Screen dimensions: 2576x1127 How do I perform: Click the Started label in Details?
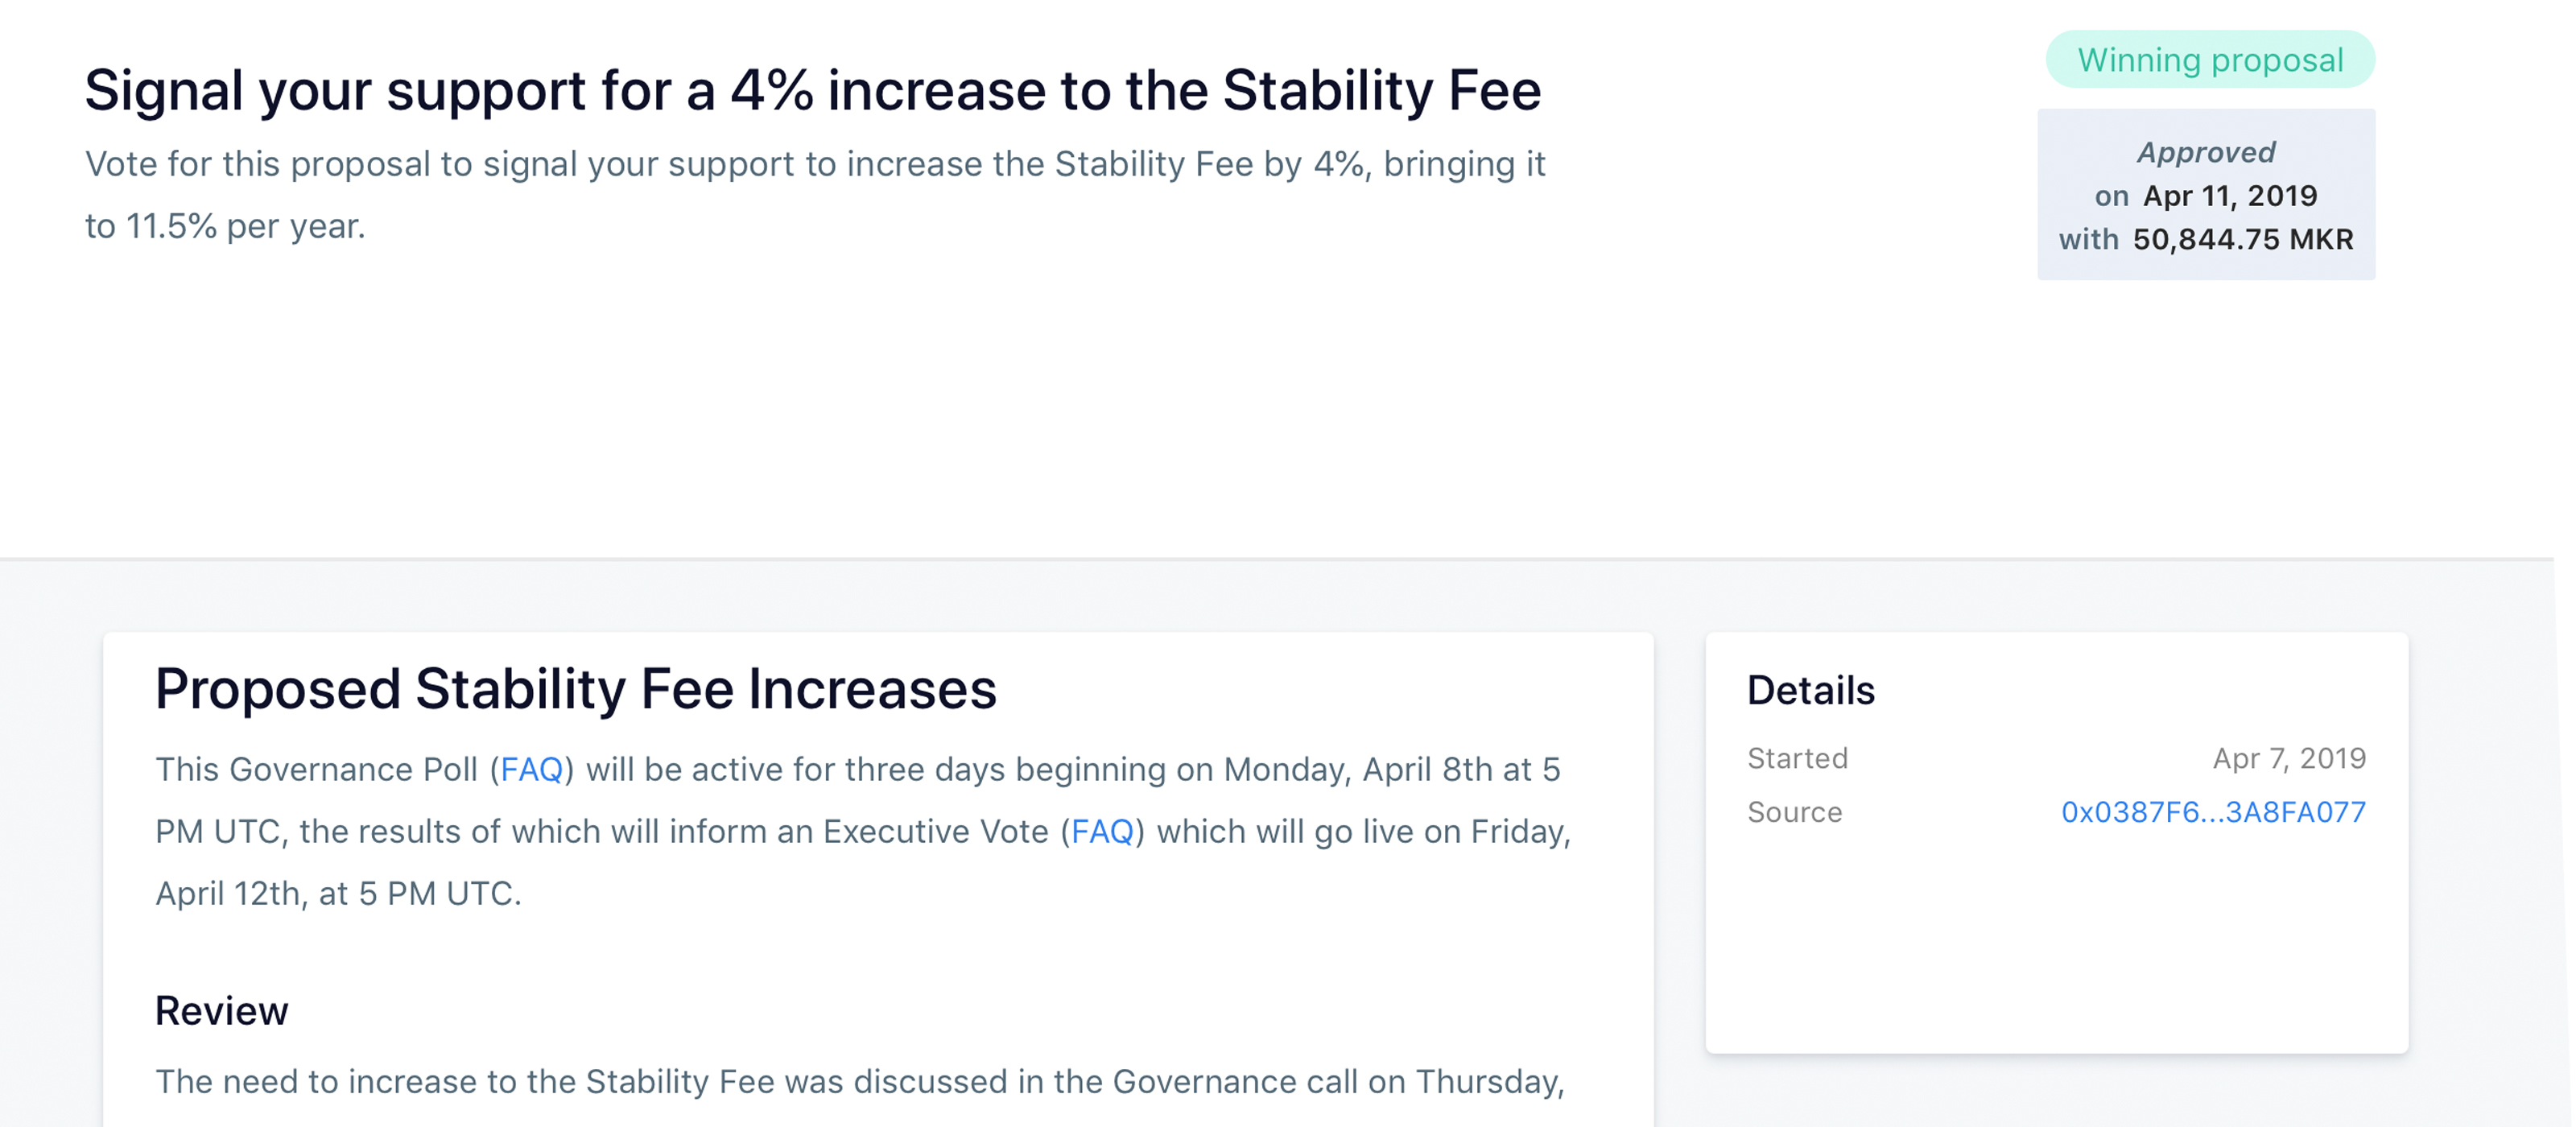(x=1798, y=758)
